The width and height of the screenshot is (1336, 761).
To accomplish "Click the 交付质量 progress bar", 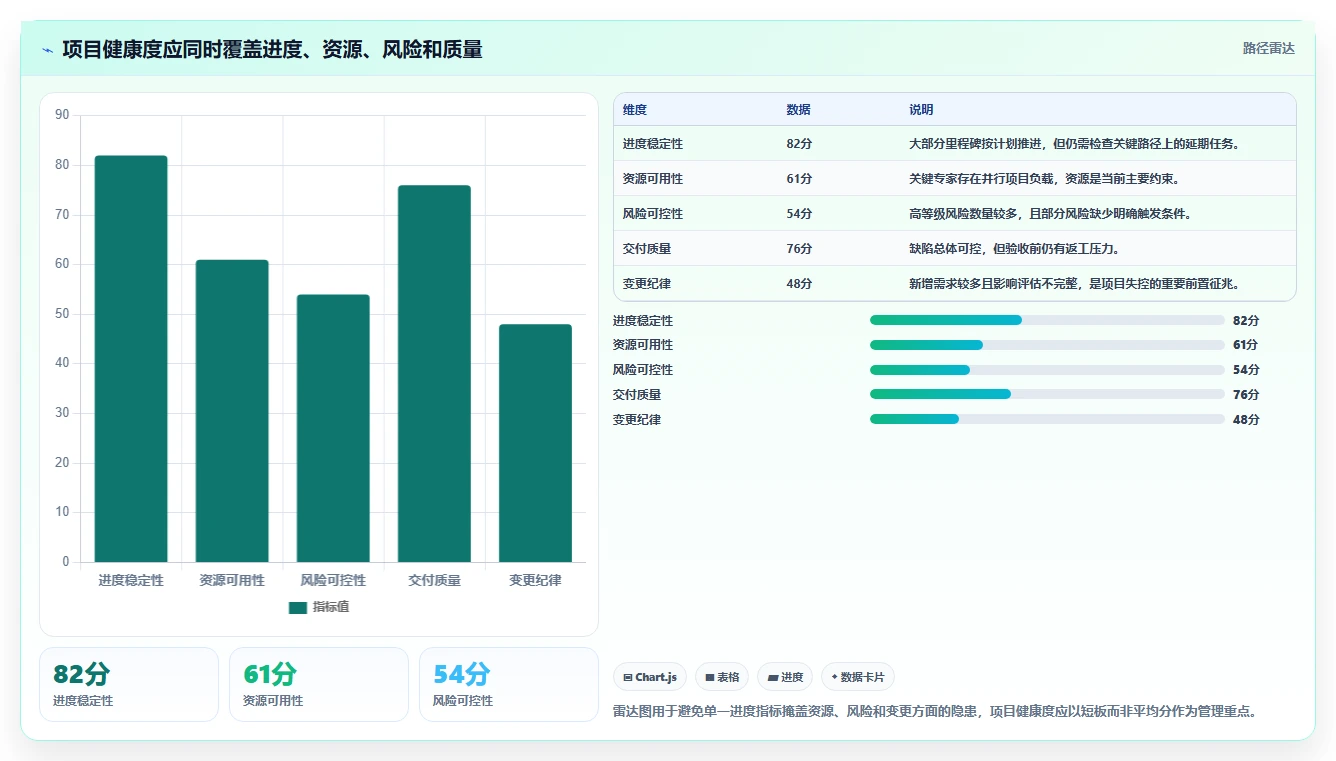I will pos(1047,394).
